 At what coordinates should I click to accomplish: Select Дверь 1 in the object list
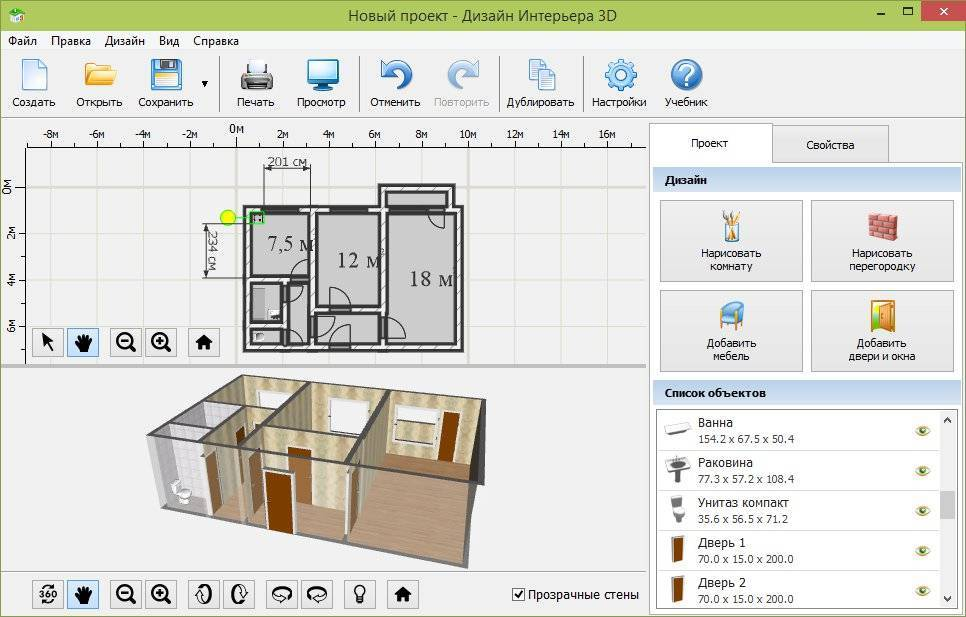[798, 551]
